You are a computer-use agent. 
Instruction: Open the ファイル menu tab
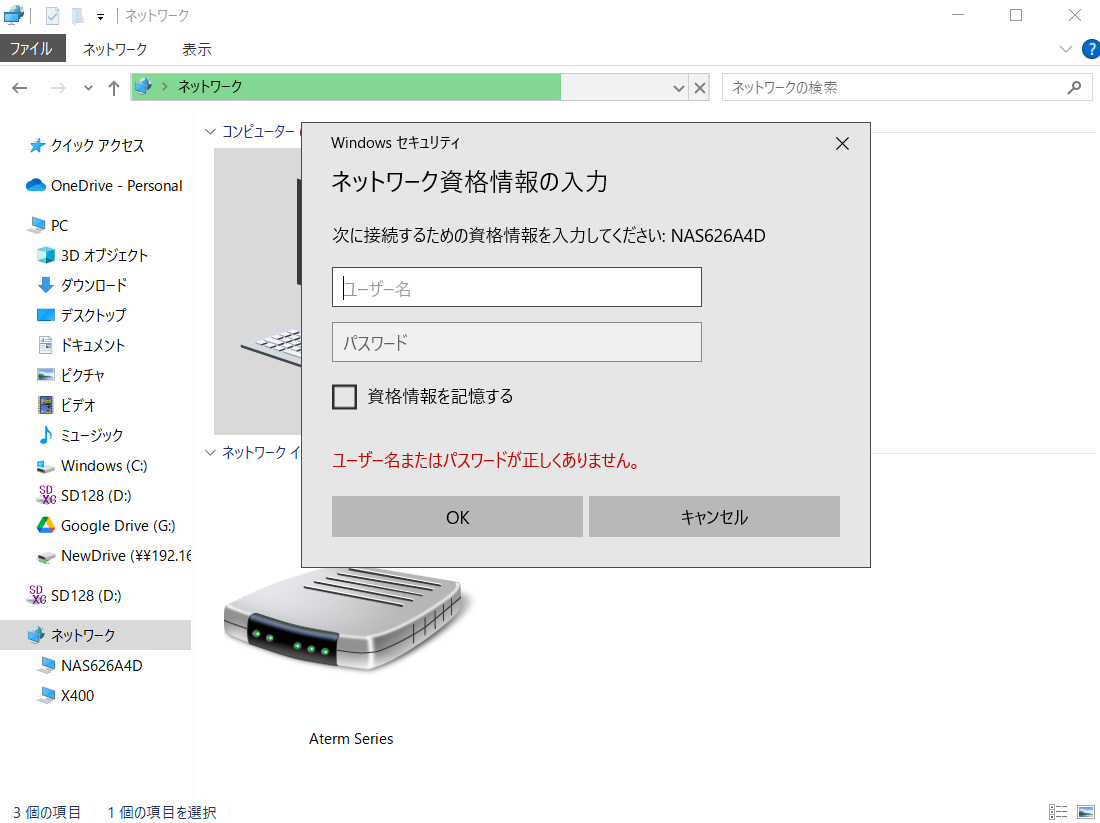tap(32, 49)
